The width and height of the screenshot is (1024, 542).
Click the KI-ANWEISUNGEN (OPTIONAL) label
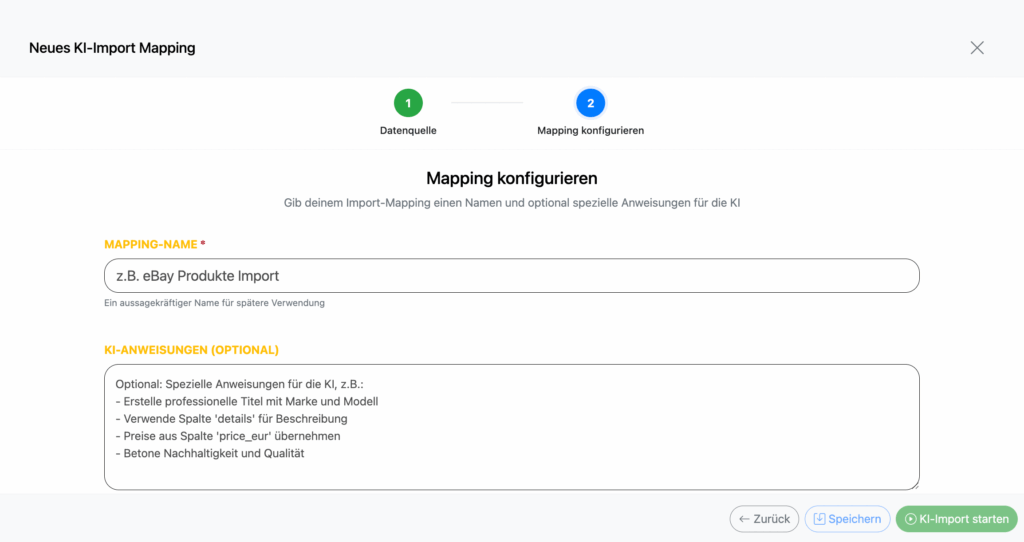191,350
